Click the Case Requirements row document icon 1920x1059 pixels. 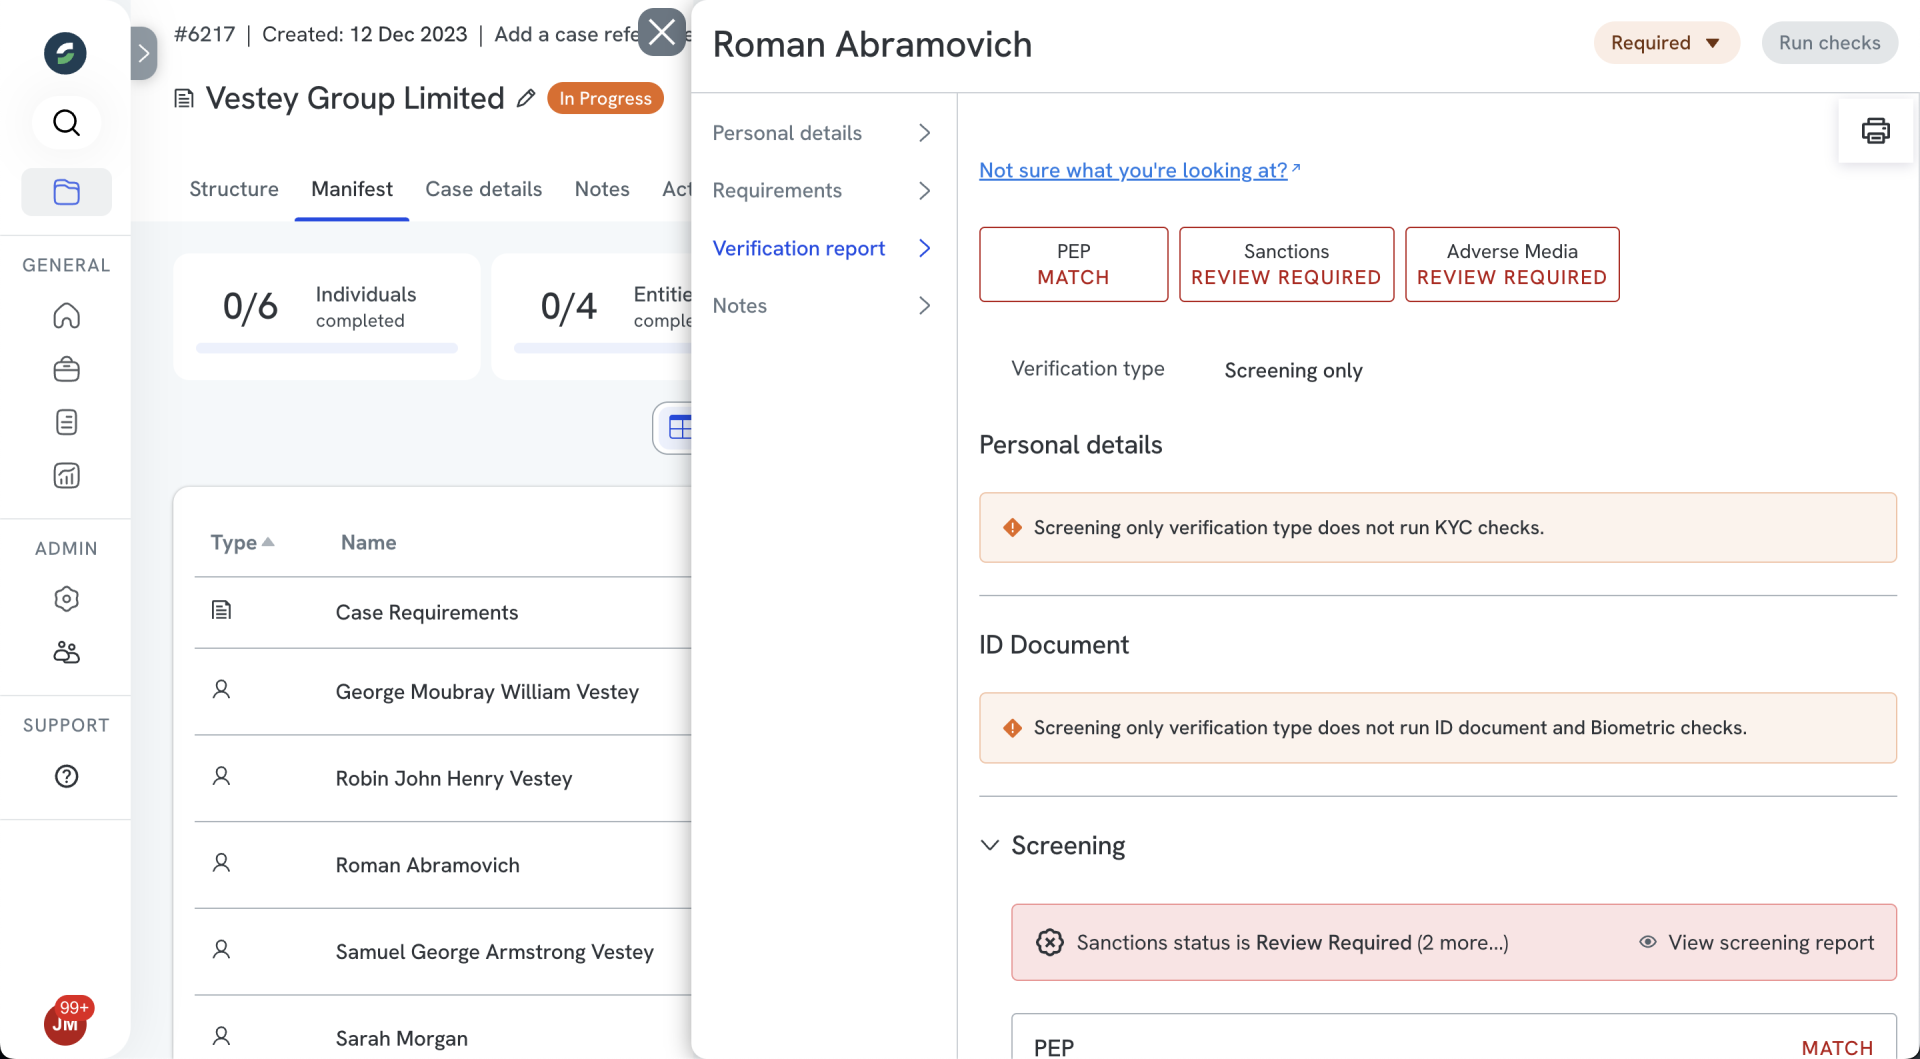click(221, 610)
